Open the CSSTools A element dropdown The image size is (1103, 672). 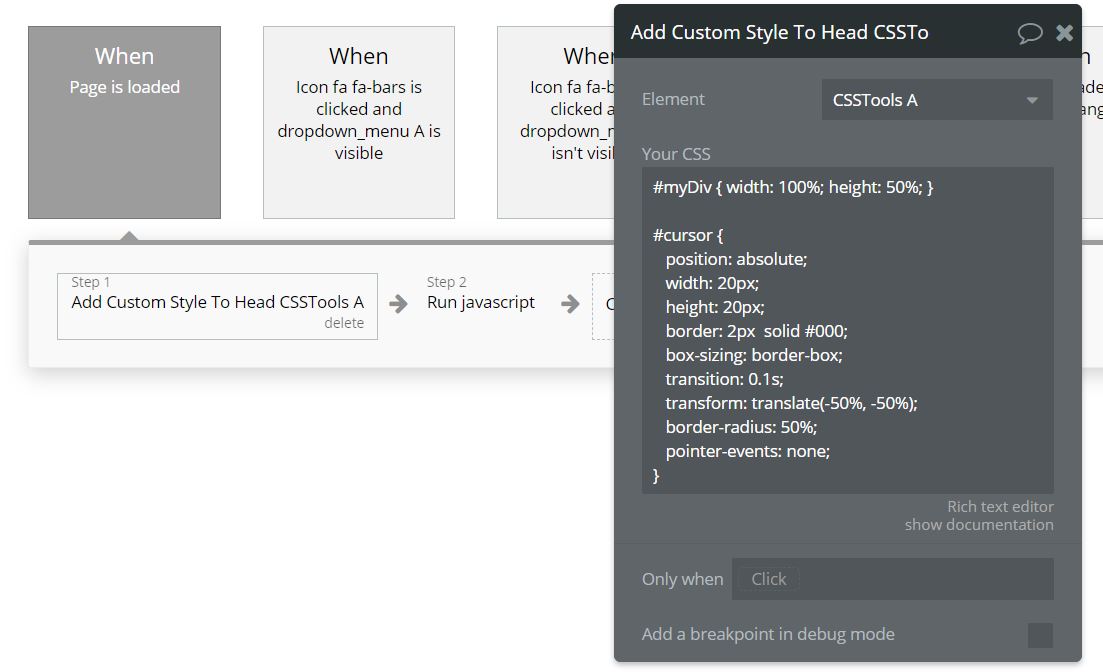coord(937,100)
